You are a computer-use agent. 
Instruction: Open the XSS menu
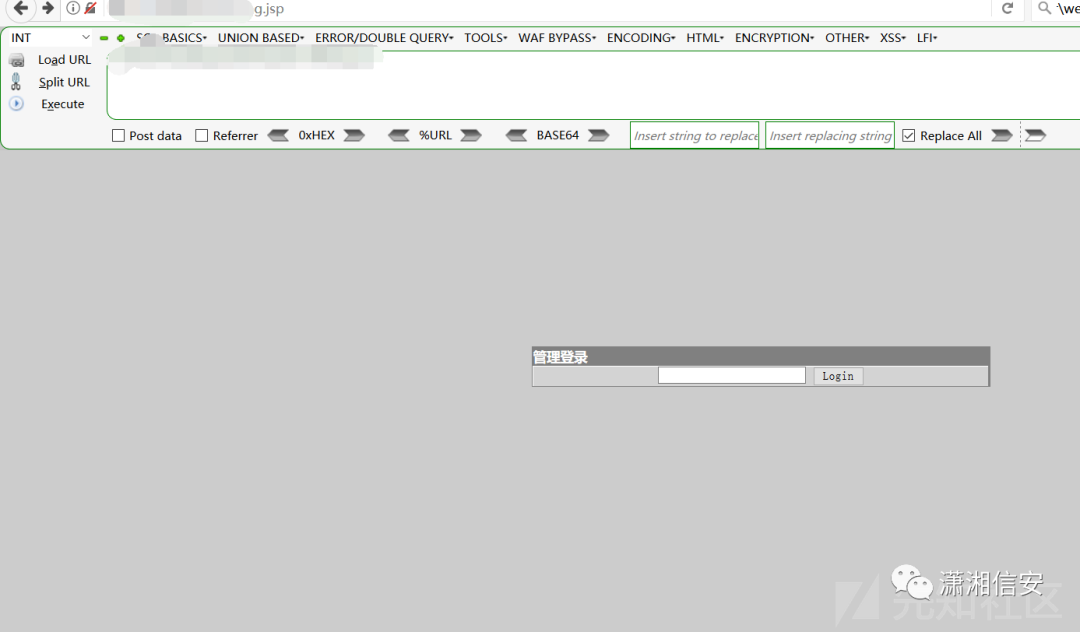(893, 38)
